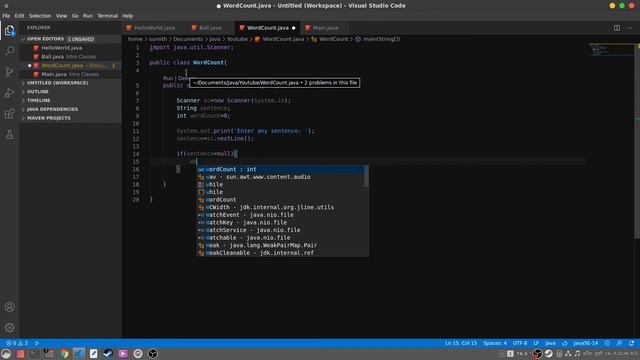Click Java language mode in status bar
Viewport: 640px width, 360px height.
550,343
